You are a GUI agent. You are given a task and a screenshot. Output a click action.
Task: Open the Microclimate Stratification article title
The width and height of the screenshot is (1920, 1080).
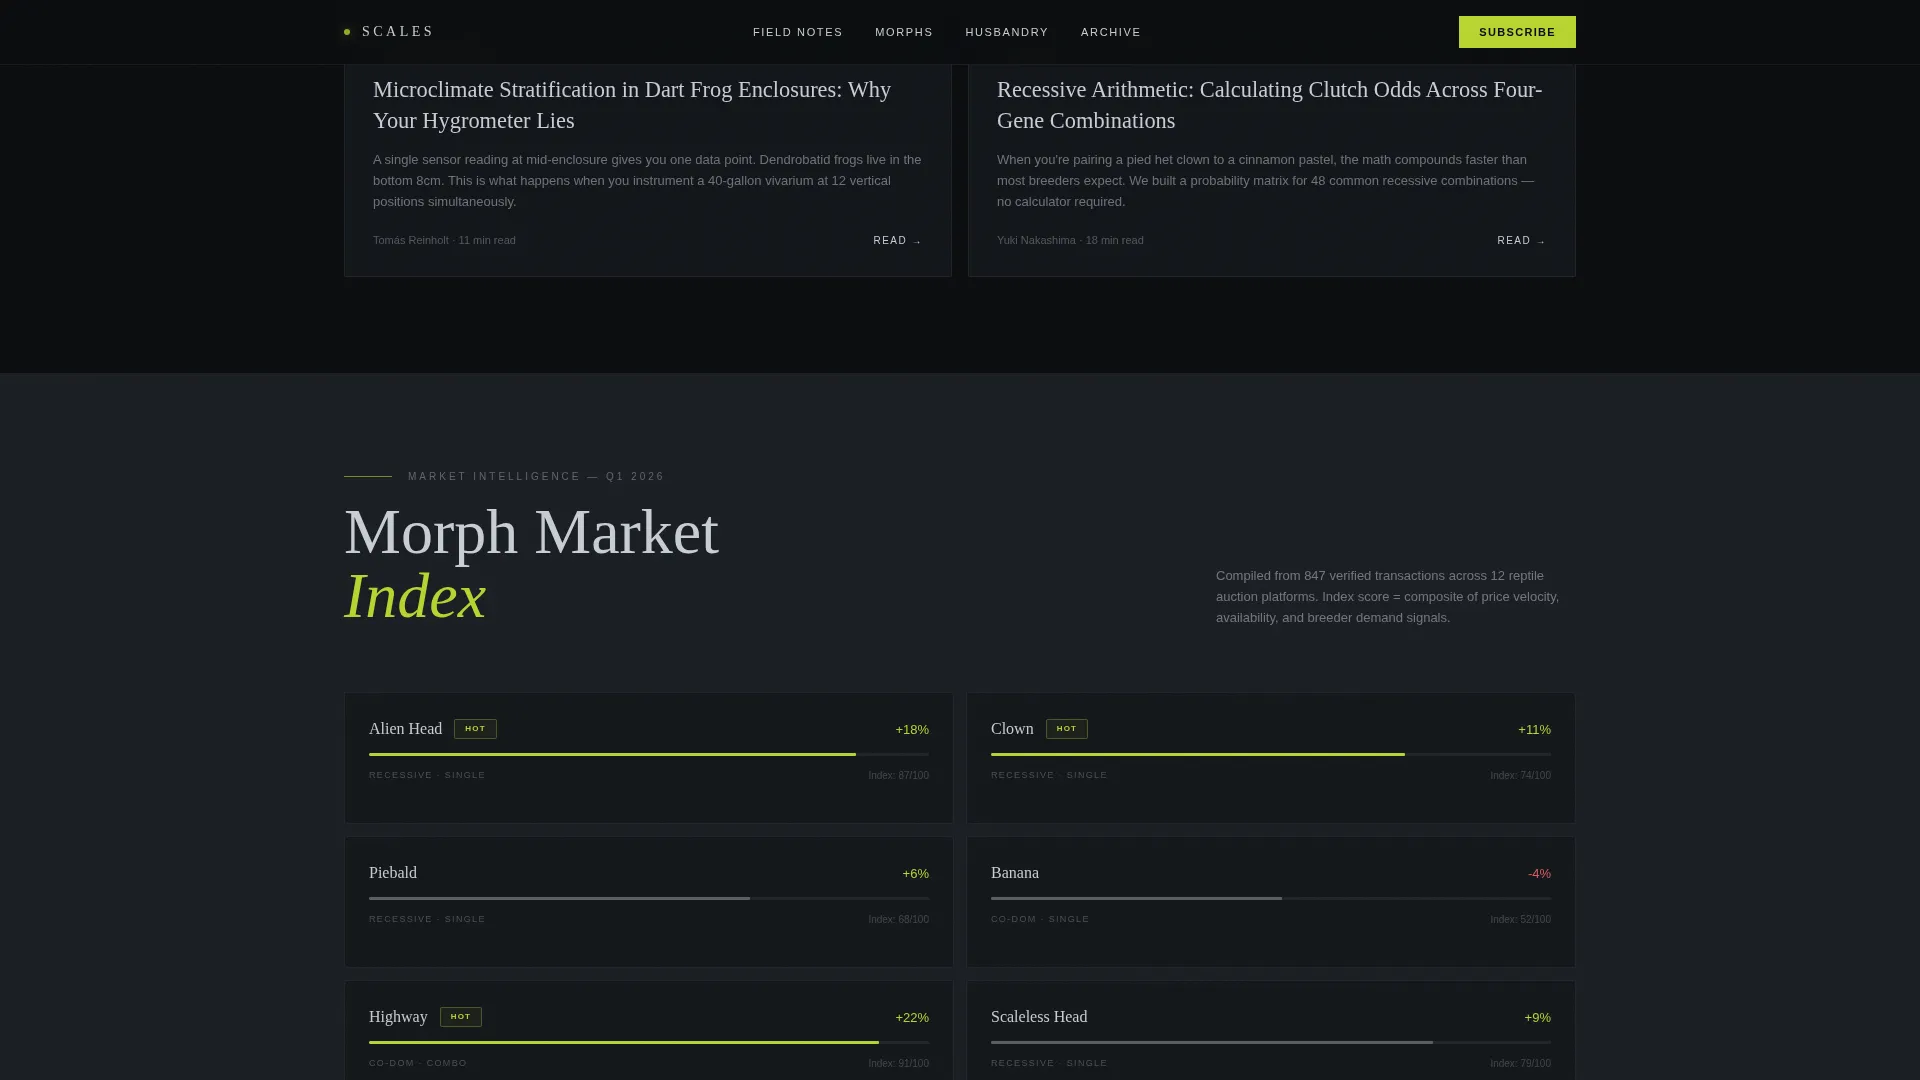tap(632, 105)
